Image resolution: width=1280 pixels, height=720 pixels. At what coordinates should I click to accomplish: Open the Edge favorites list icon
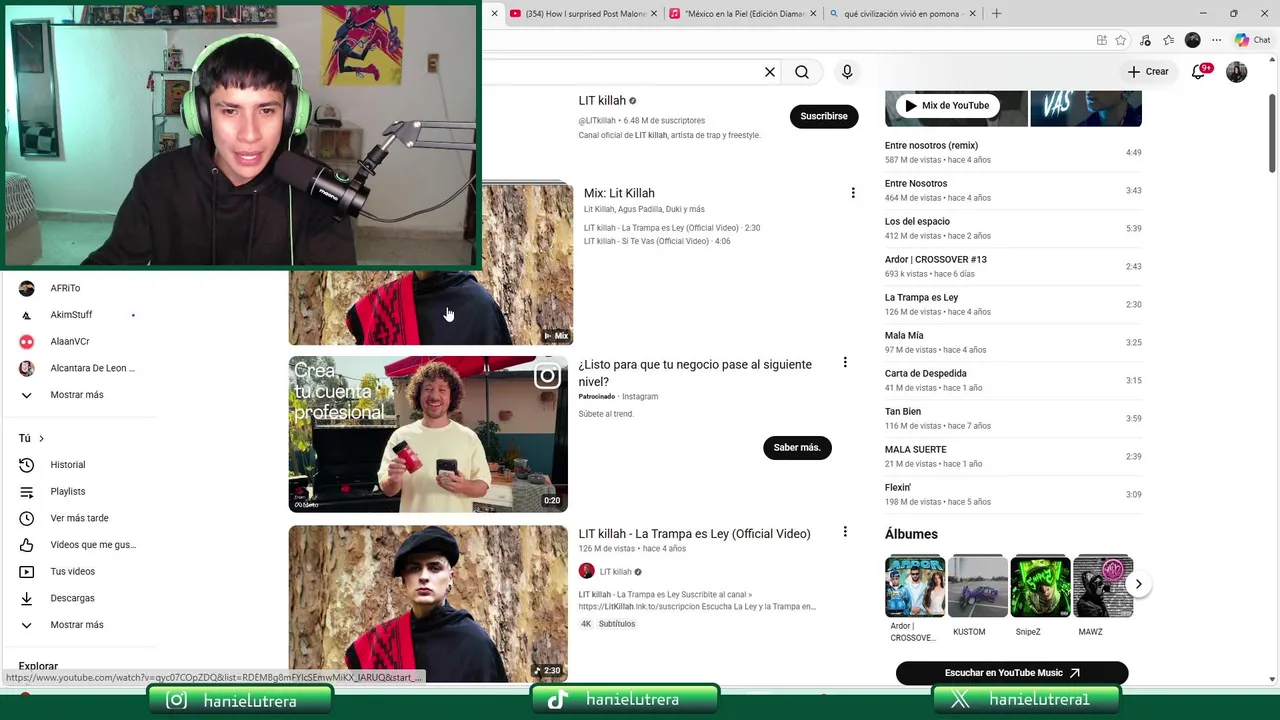(x=1168, y=40)
